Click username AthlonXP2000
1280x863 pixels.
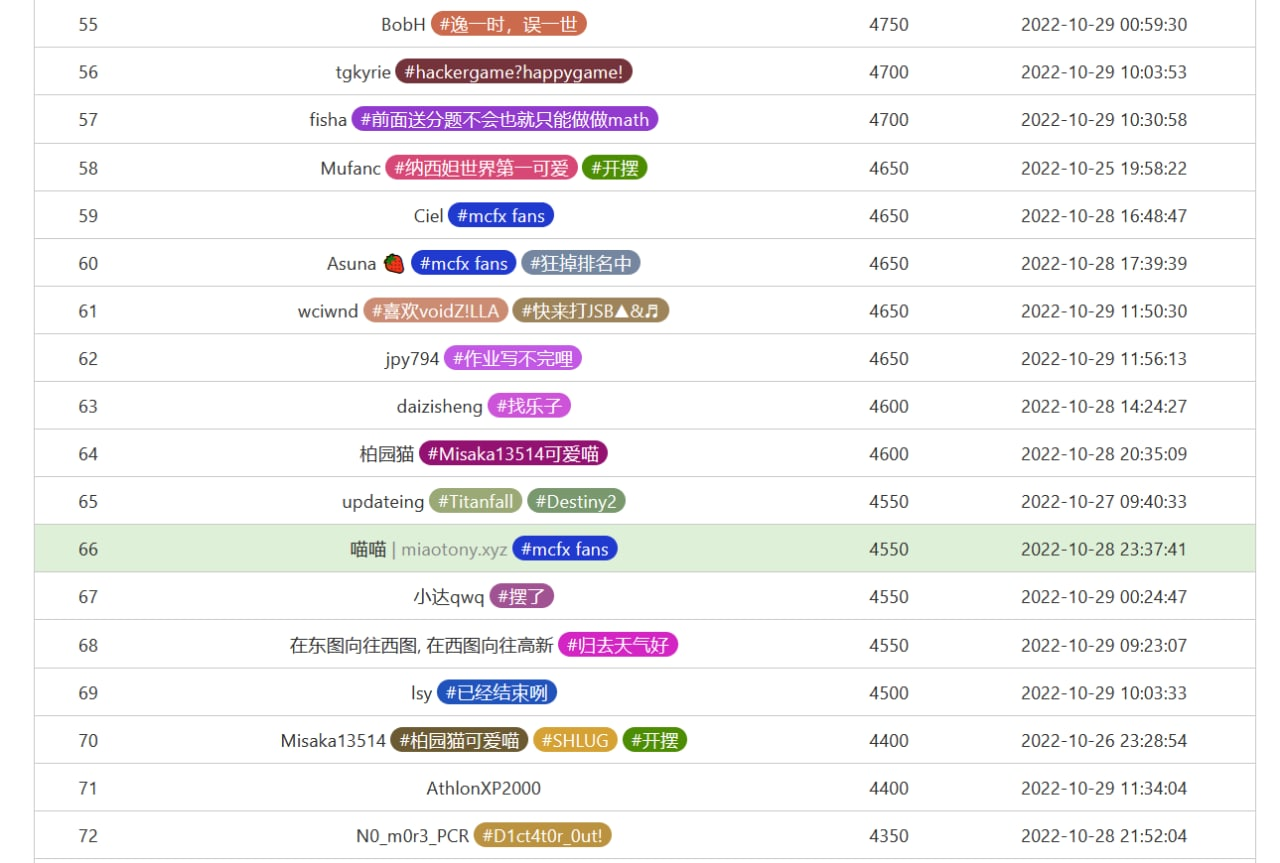coord(484,788)
